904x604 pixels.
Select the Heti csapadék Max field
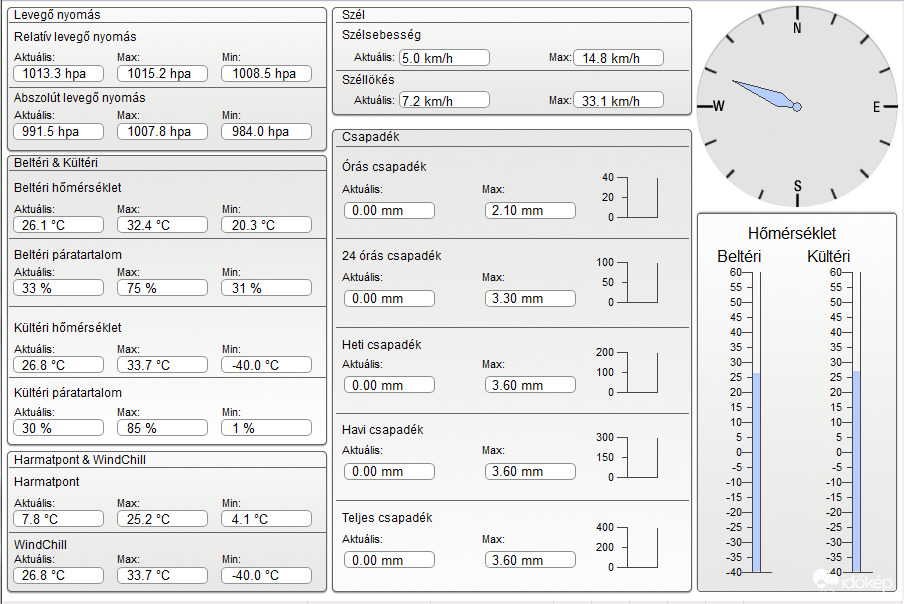(x=530, y=385)
